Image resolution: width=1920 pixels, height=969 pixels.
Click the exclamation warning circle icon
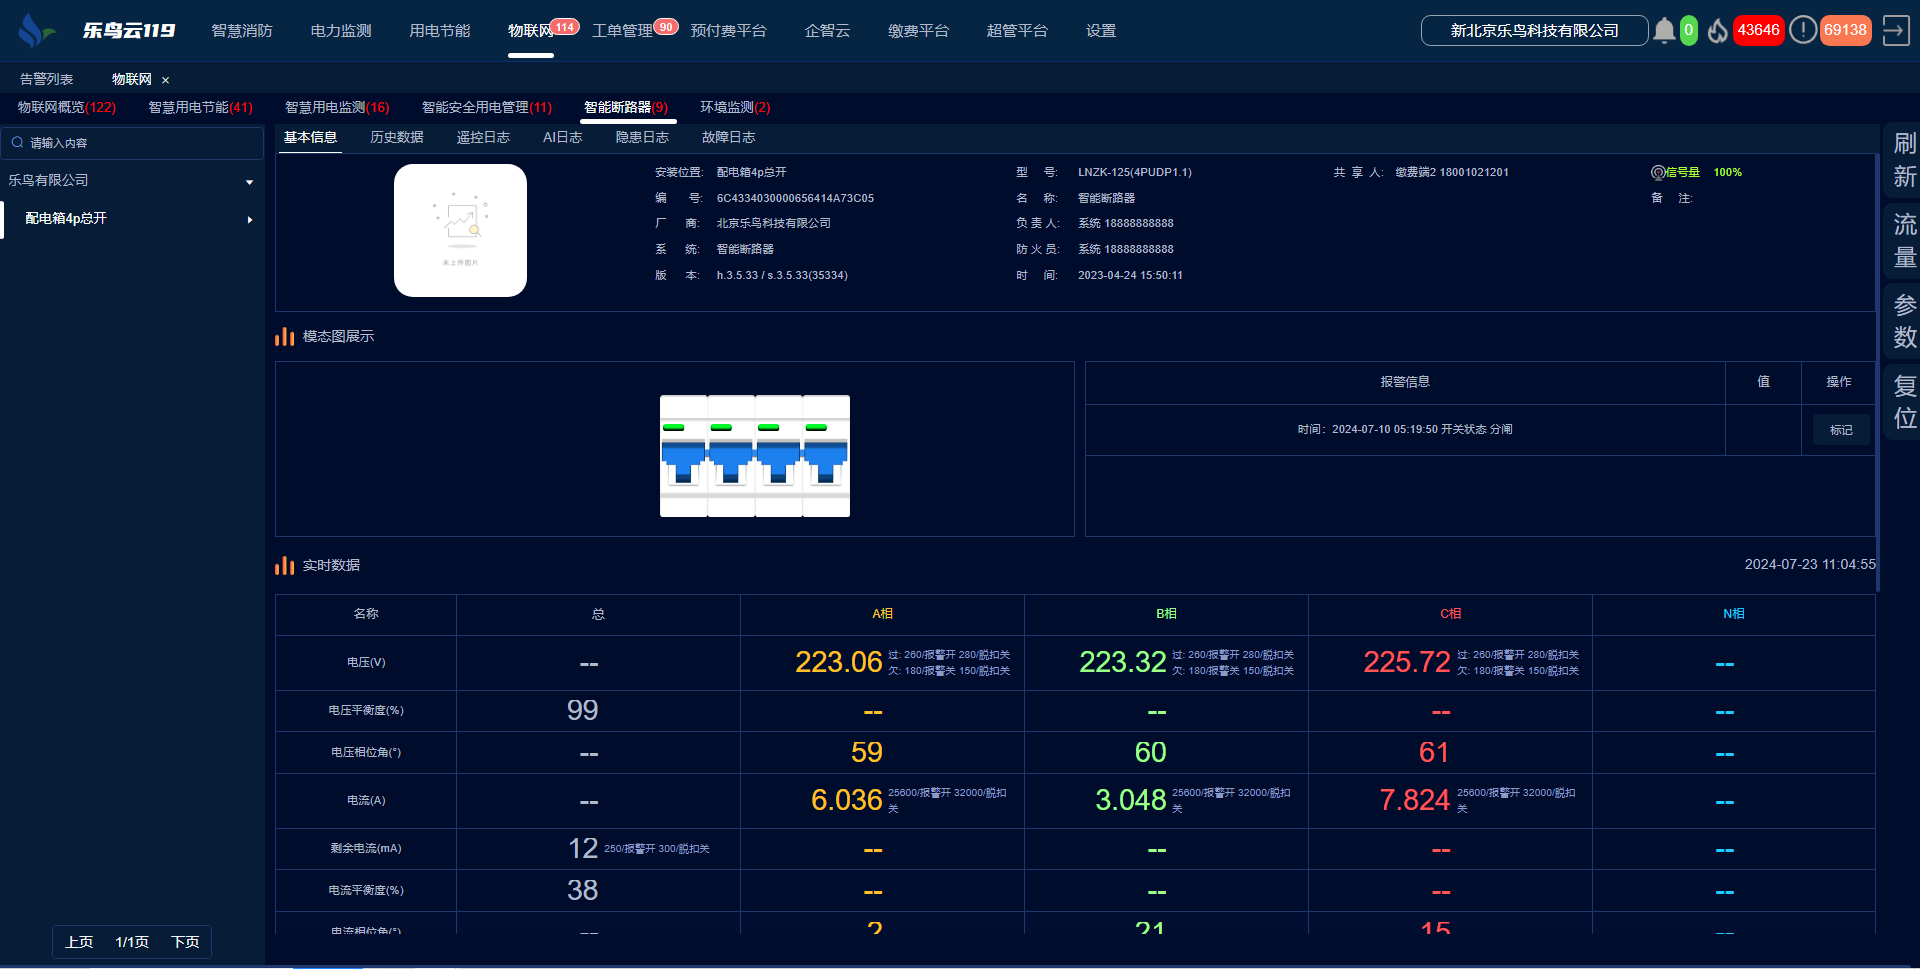(1802, 30)
